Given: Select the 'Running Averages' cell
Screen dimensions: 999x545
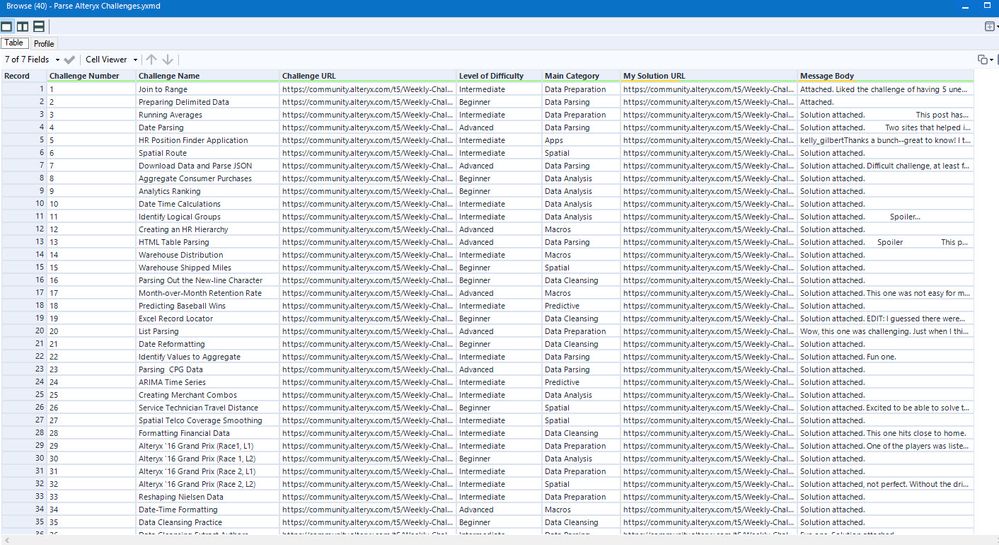Looking at the screenshot, I should click(208, 115).
